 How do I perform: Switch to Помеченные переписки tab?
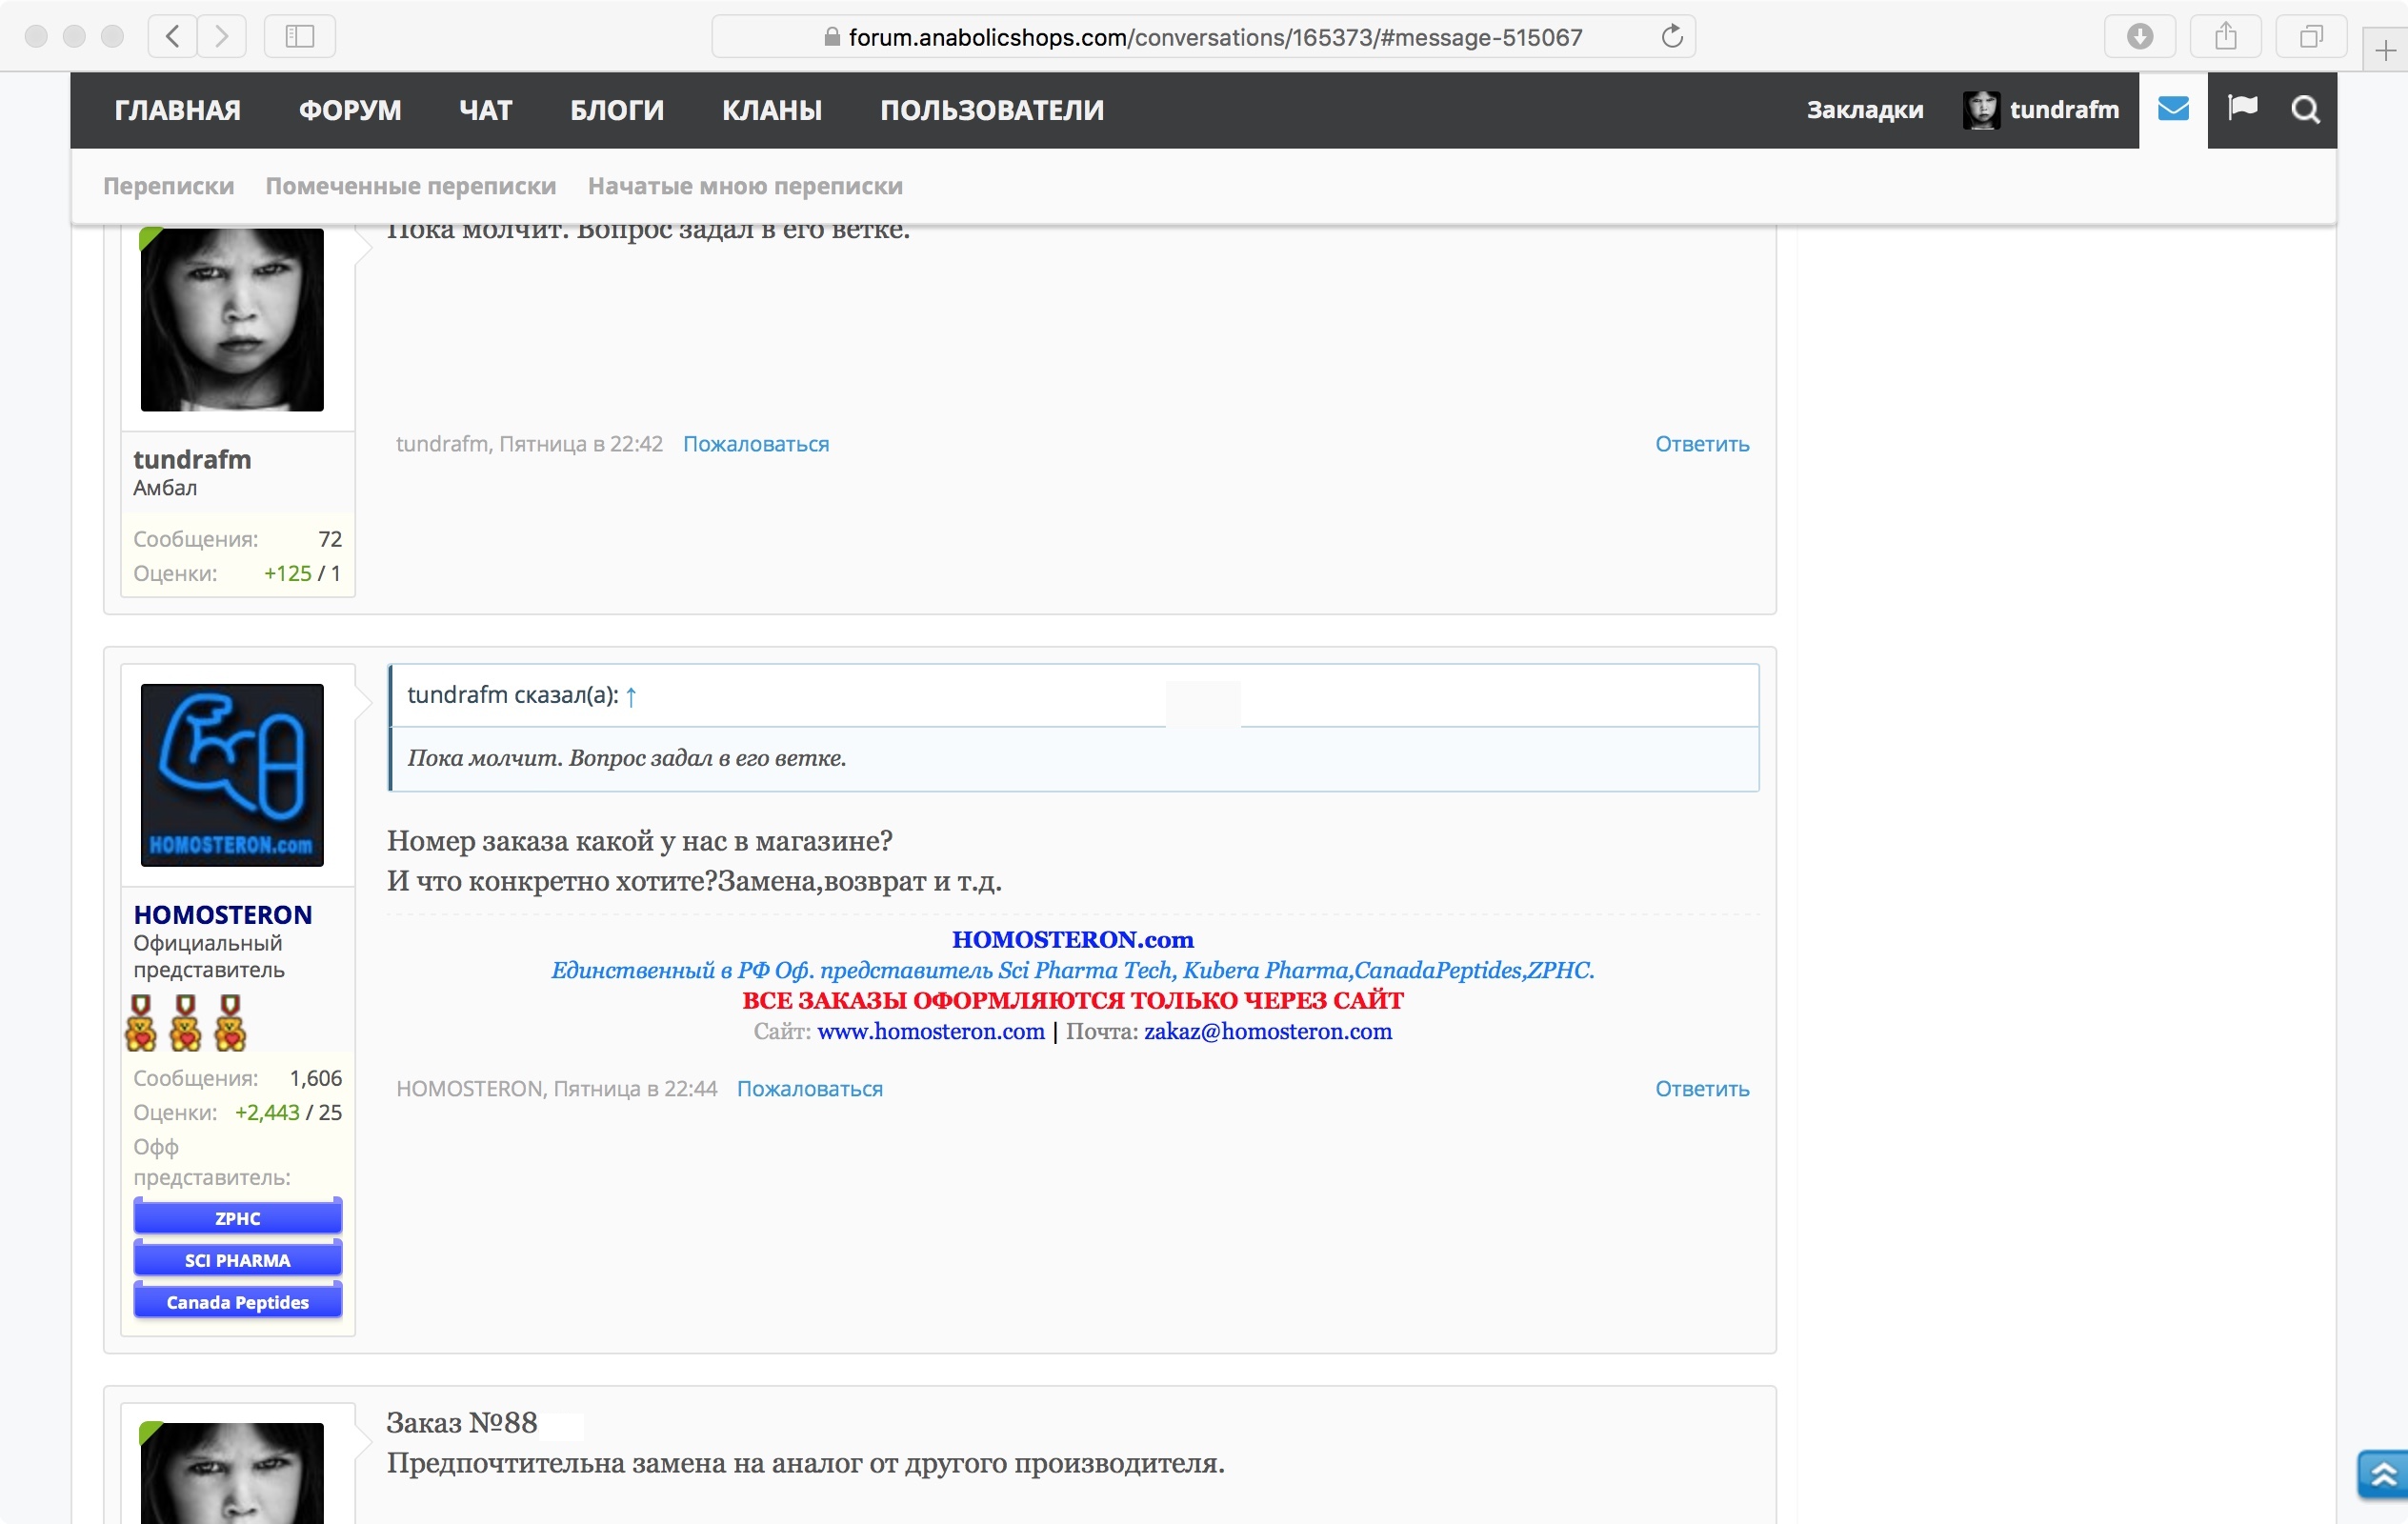point(410,186)
